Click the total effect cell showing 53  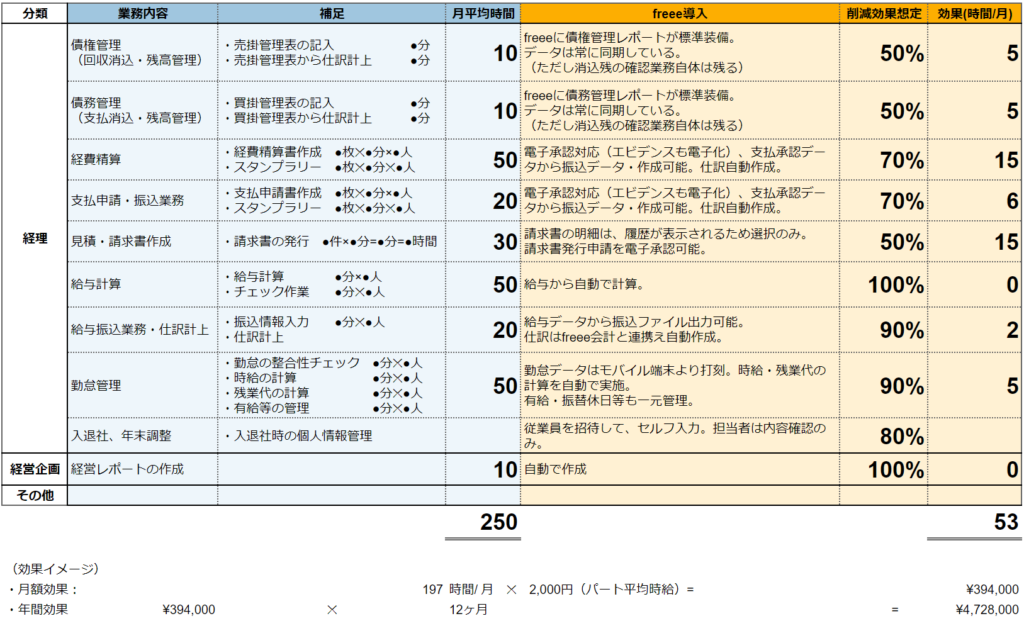click(975, 521)
